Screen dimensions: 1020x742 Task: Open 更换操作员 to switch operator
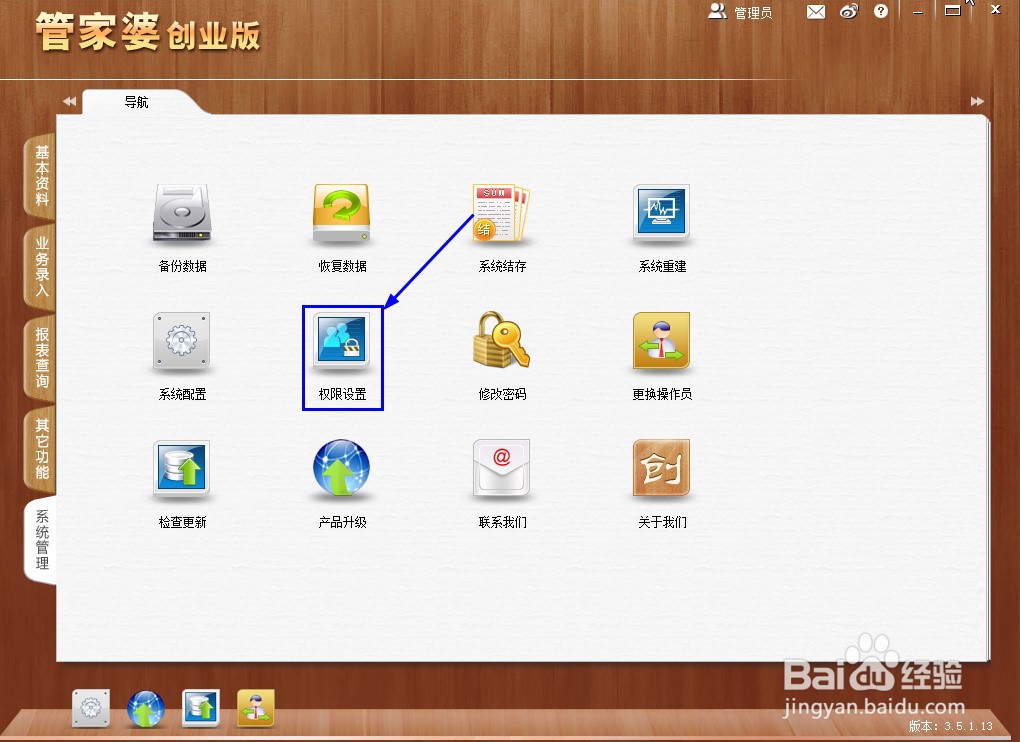pos(661,340)
